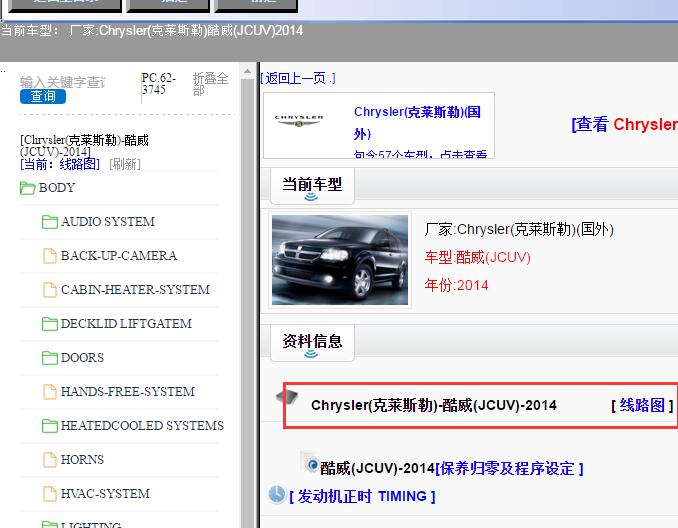Click the 年份:2014 text
The height and width of the screenshot is (528, 678).
(x=456, y=285)
